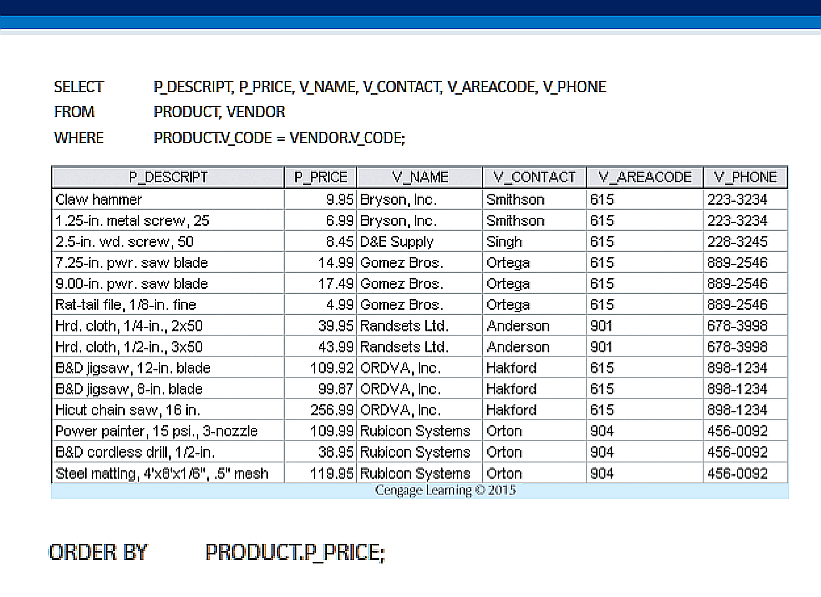The height and width of the screenshot is (597, 821).
Task: Select the V_PHONE column header
Action: click(745, 177)
